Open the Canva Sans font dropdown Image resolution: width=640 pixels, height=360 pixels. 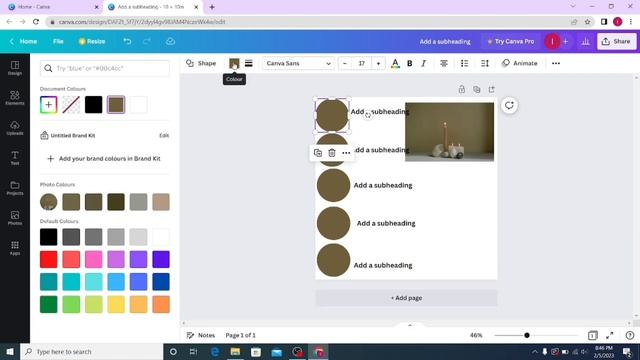[298, 63]
